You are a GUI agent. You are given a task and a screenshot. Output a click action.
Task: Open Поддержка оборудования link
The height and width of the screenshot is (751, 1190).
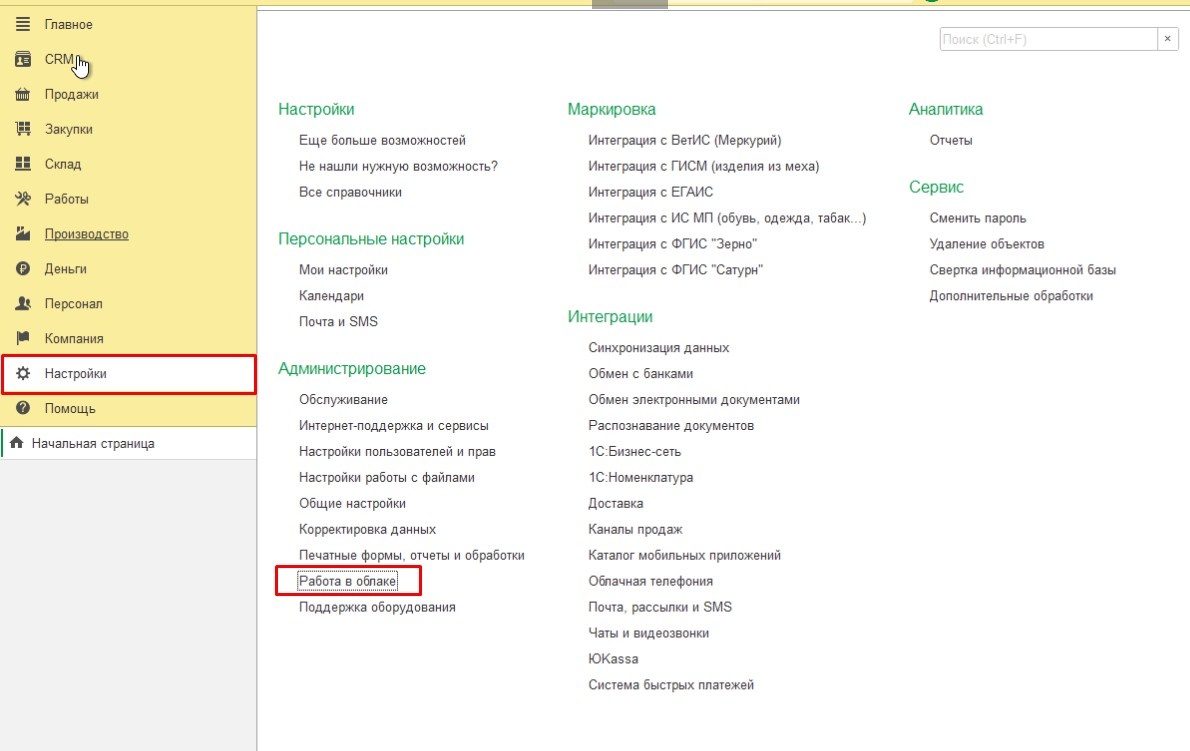click(377, 607)
